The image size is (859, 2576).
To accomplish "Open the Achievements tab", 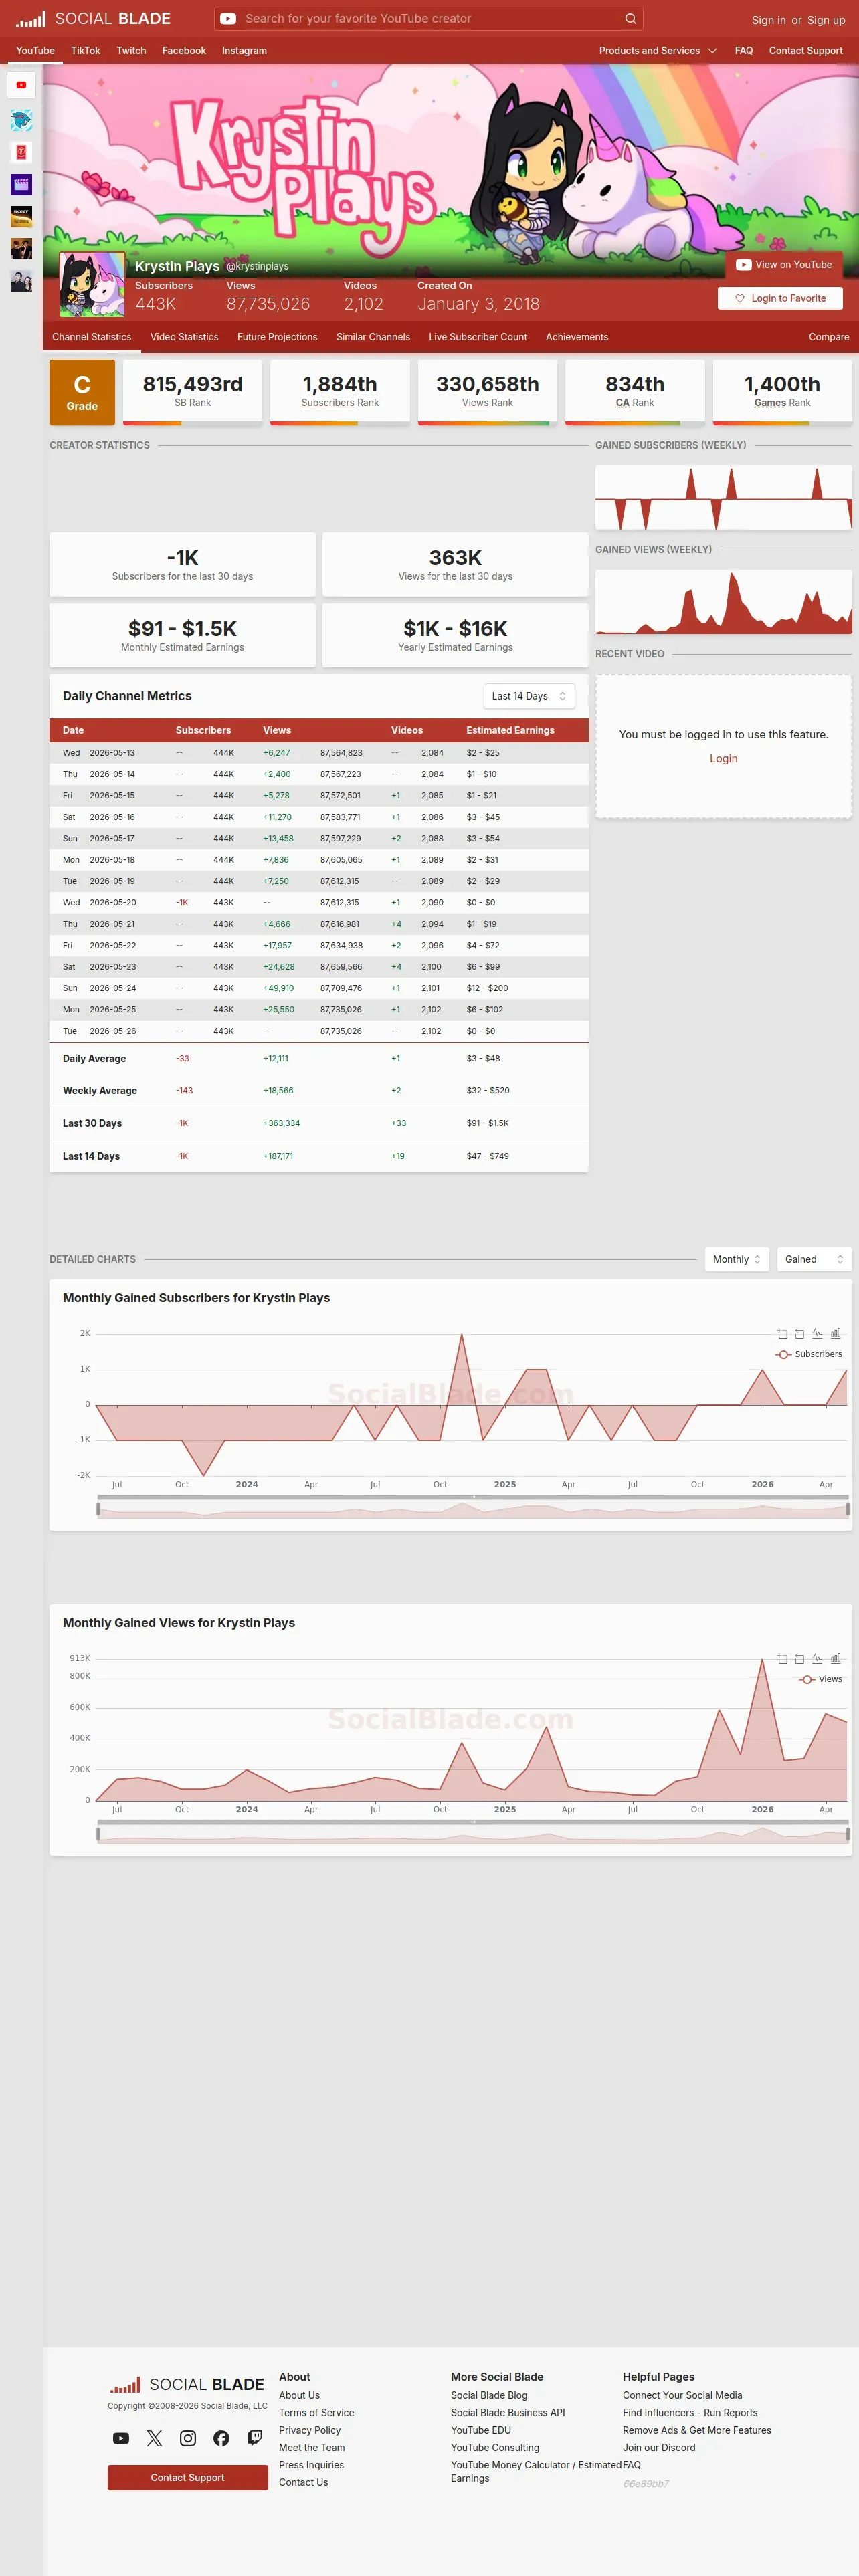I will (x=577, y=337).
